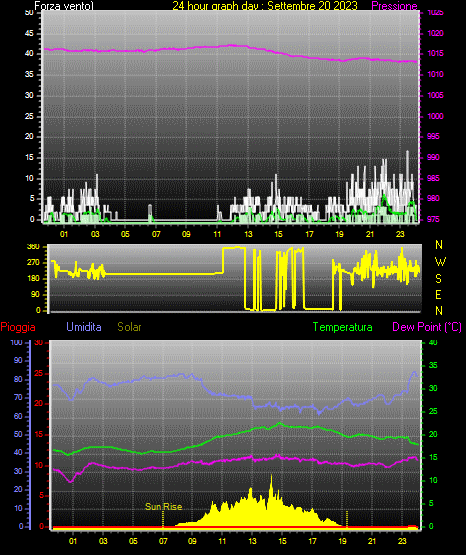Click the 100 humidity axis value
This screenshot has height=555, width=466.
coord(16,342)
